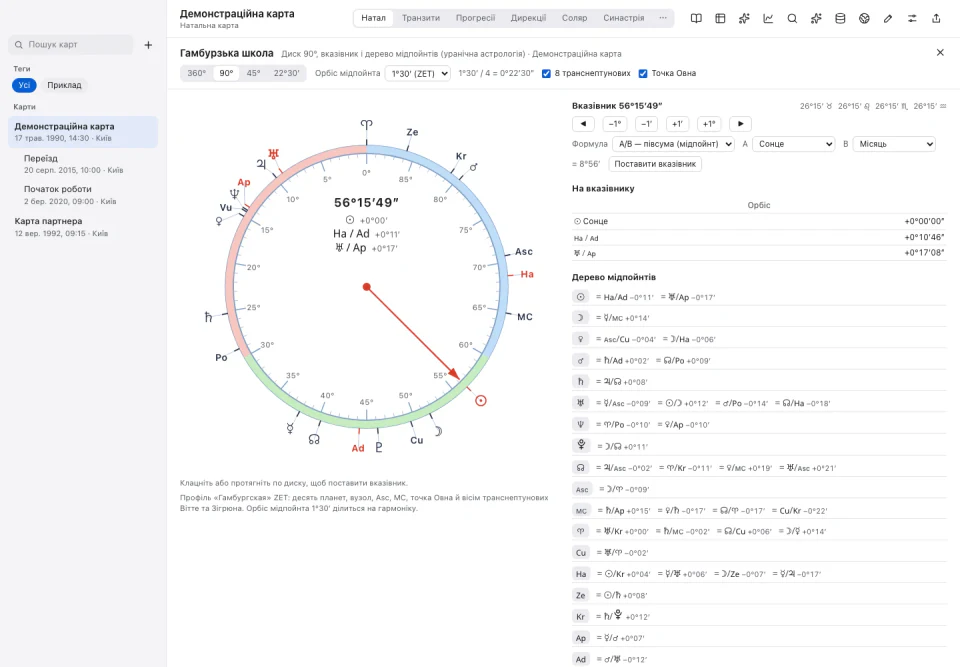
Task: Open the line chart graph icon
Action: coord(768,18)
